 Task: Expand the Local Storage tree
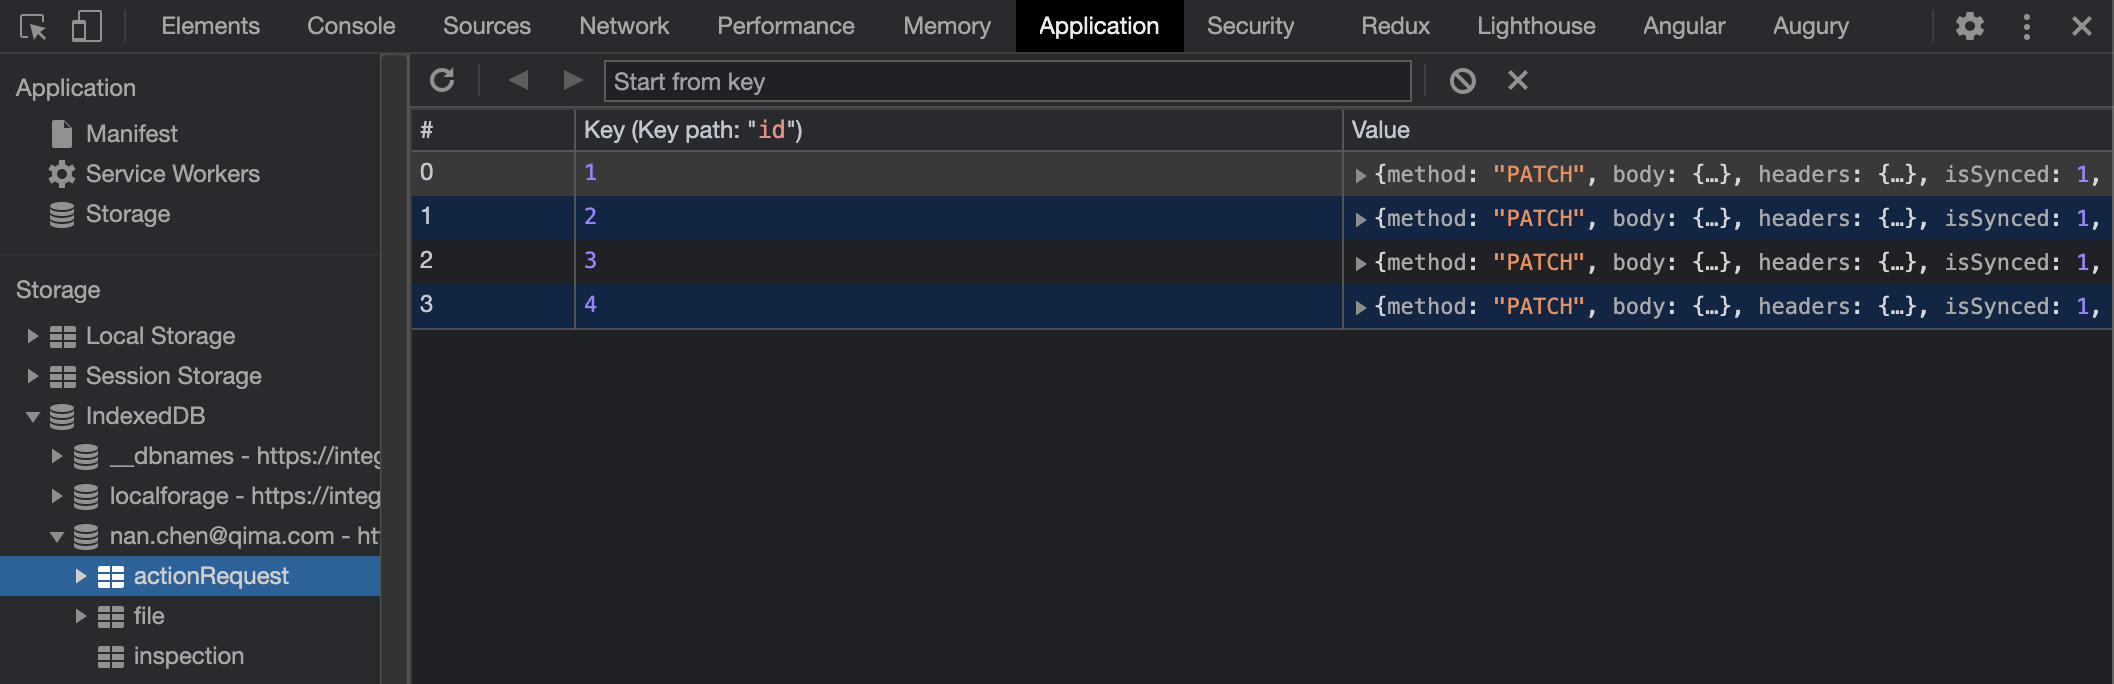tap(33, 336)
